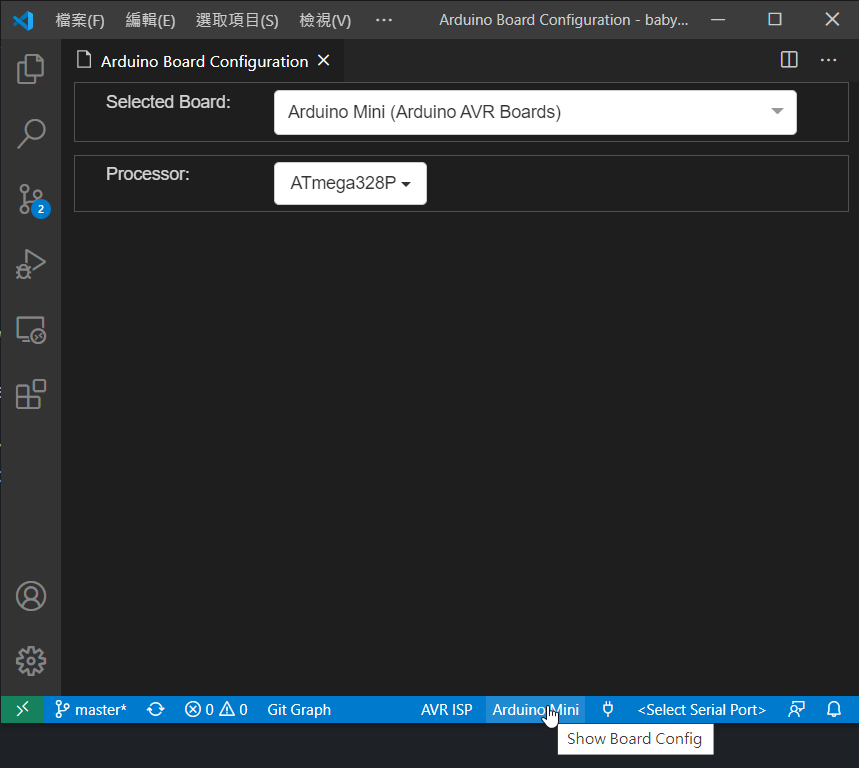Close the Arduino Board Configuration tab

coord(324,60)
